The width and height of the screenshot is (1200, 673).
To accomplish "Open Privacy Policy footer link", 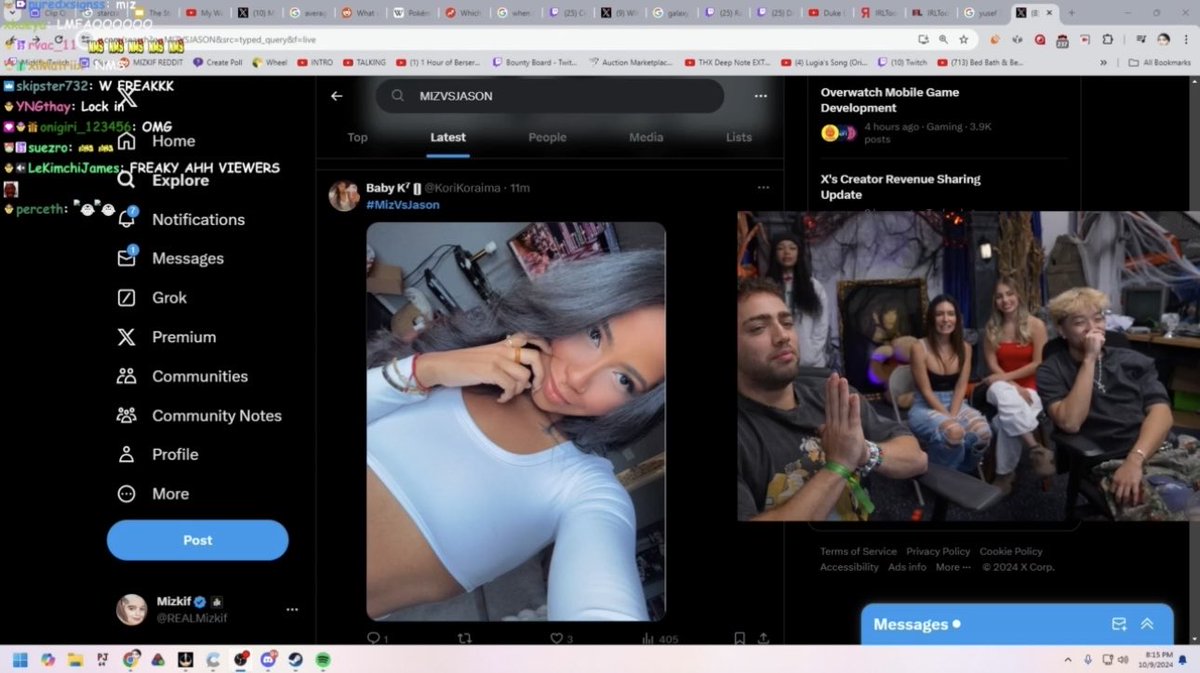I will [x=938, y=551].
